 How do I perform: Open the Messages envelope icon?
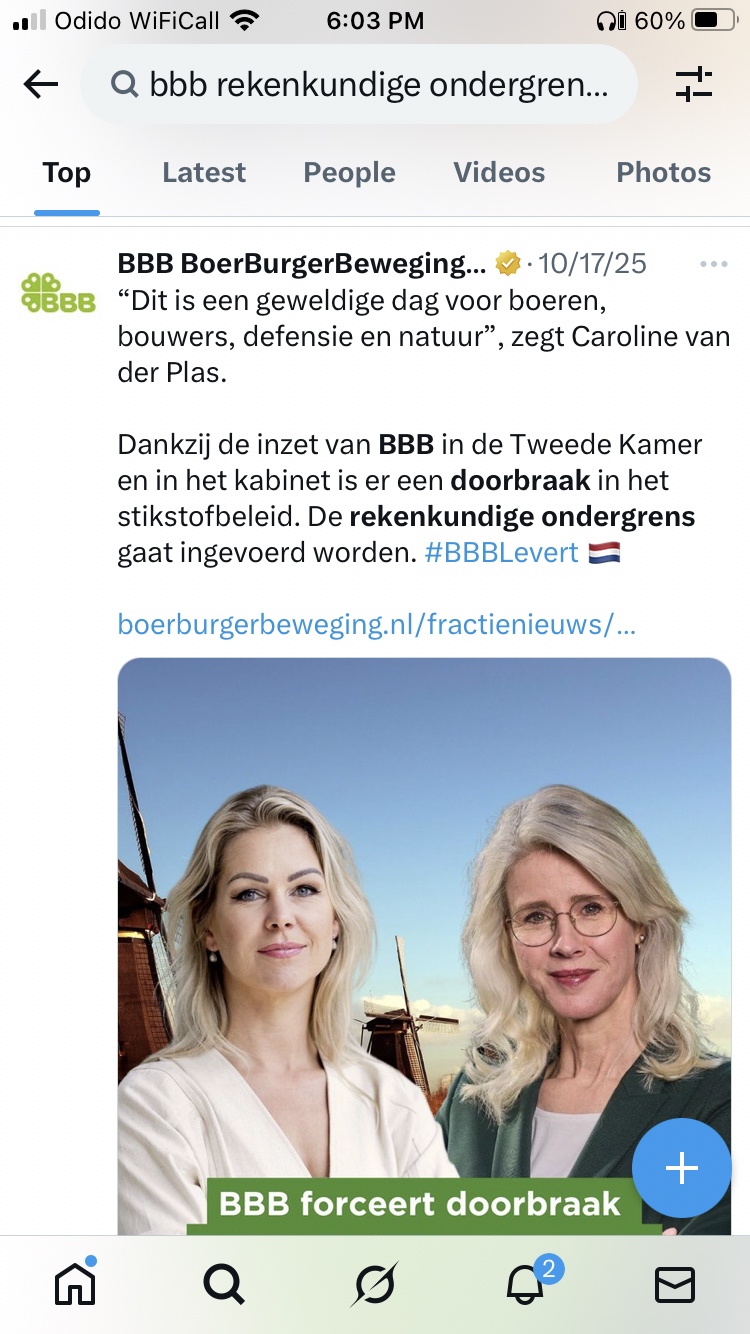pyautogui.click(x=675, y=1284)
